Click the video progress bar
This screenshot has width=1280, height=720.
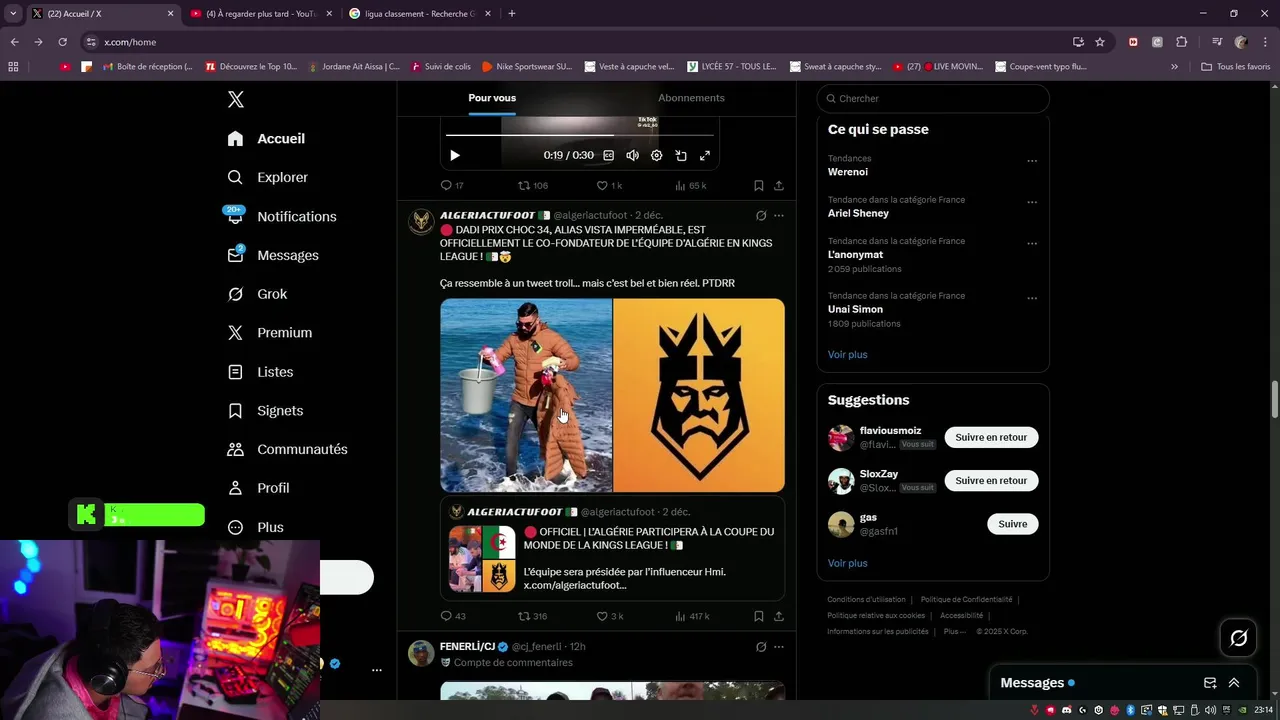pos(580,135)
